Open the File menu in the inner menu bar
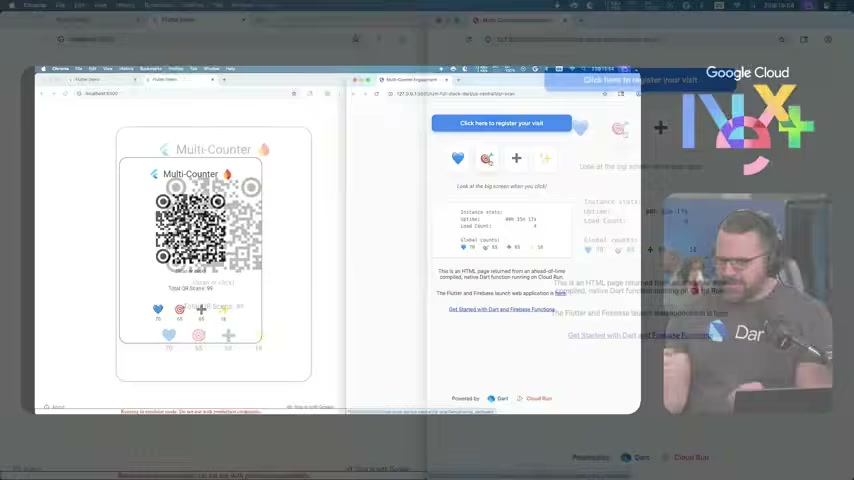This screenshot has height=480, width=854. tap(78, 69)
